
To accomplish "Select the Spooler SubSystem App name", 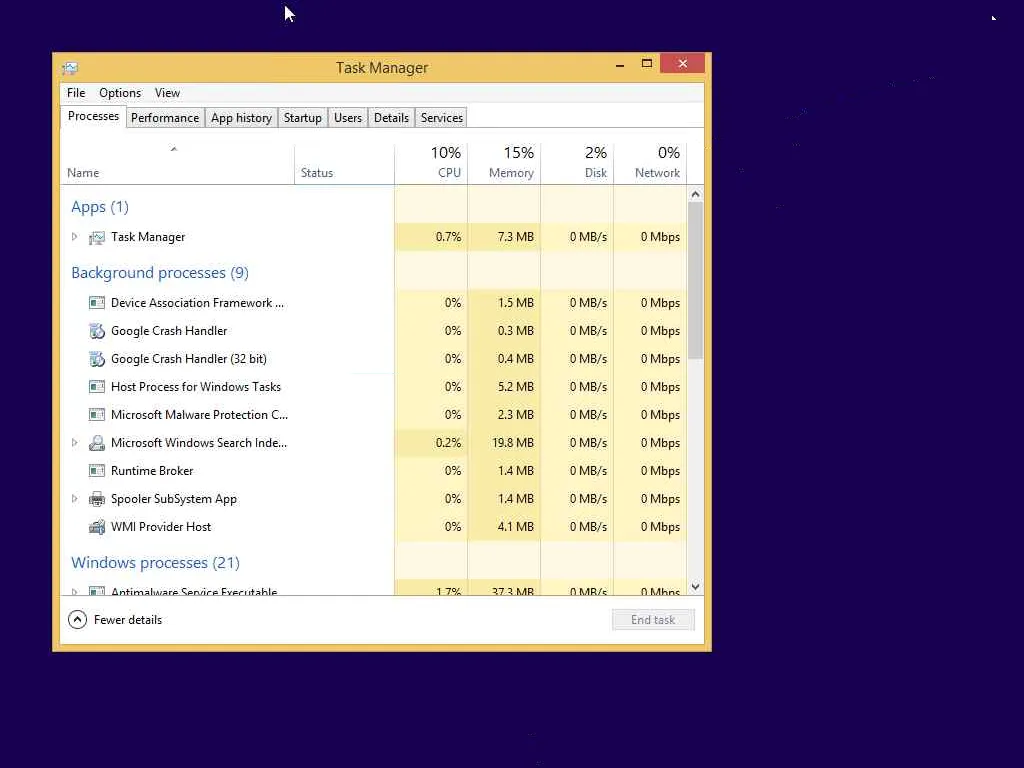I will coord(174,499).
